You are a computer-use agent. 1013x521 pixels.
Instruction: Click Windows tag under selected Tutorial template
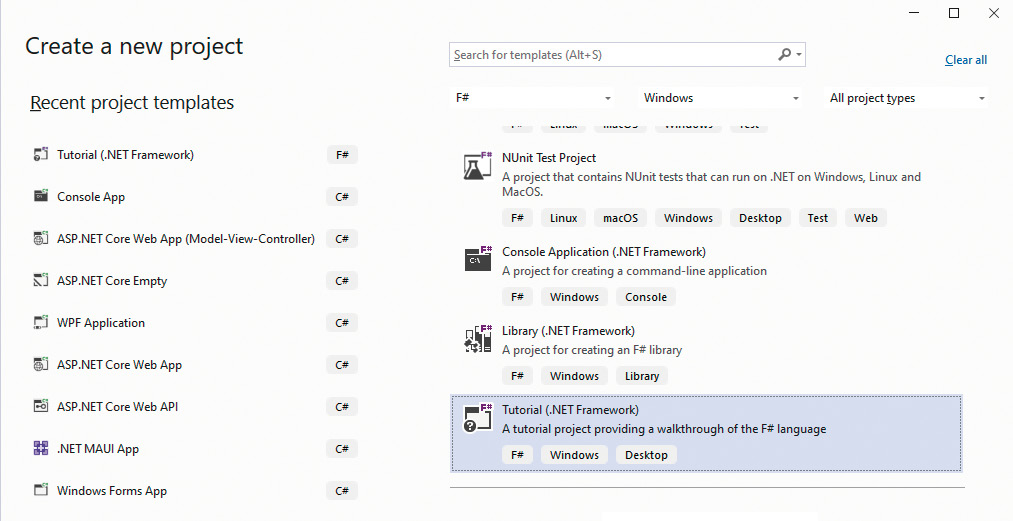point(574,454)
